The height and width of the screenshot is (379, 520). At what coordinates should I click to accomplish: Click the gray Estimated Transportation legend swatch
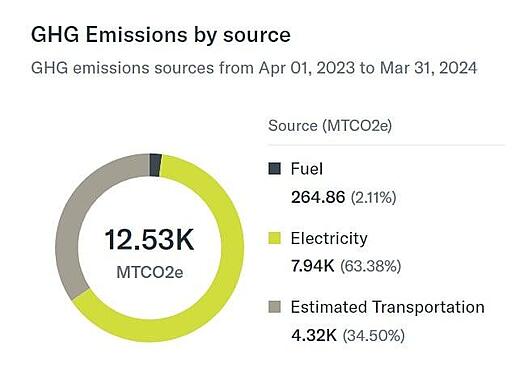tap(275, 307)
